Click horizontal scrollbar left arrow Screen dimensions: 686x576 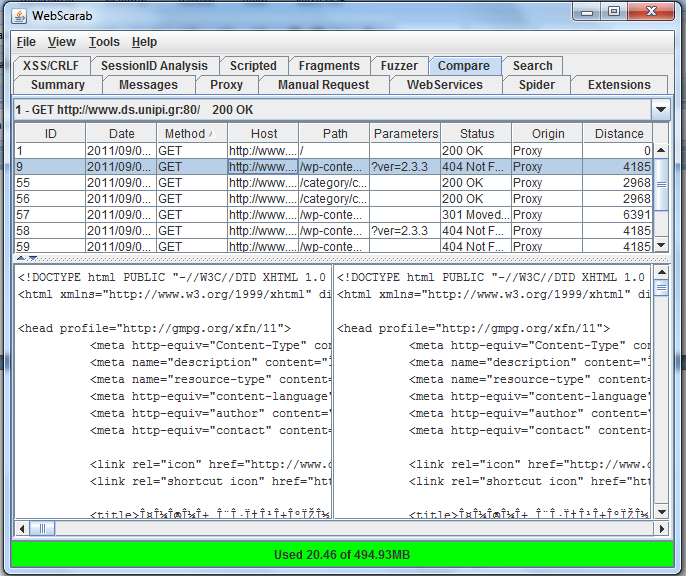coord(22,529)
